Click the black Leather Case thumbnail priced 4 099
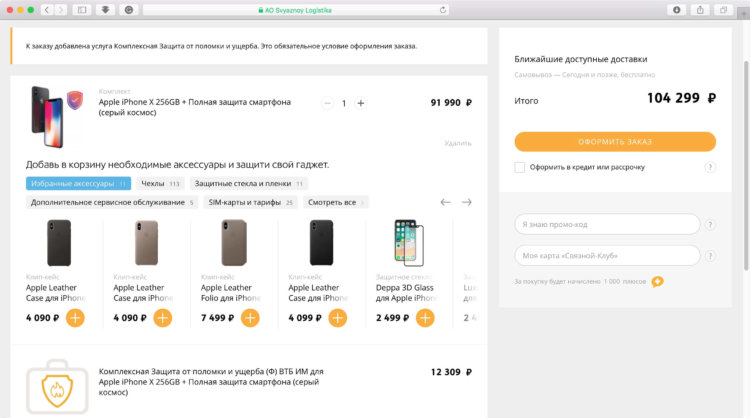 321,242
